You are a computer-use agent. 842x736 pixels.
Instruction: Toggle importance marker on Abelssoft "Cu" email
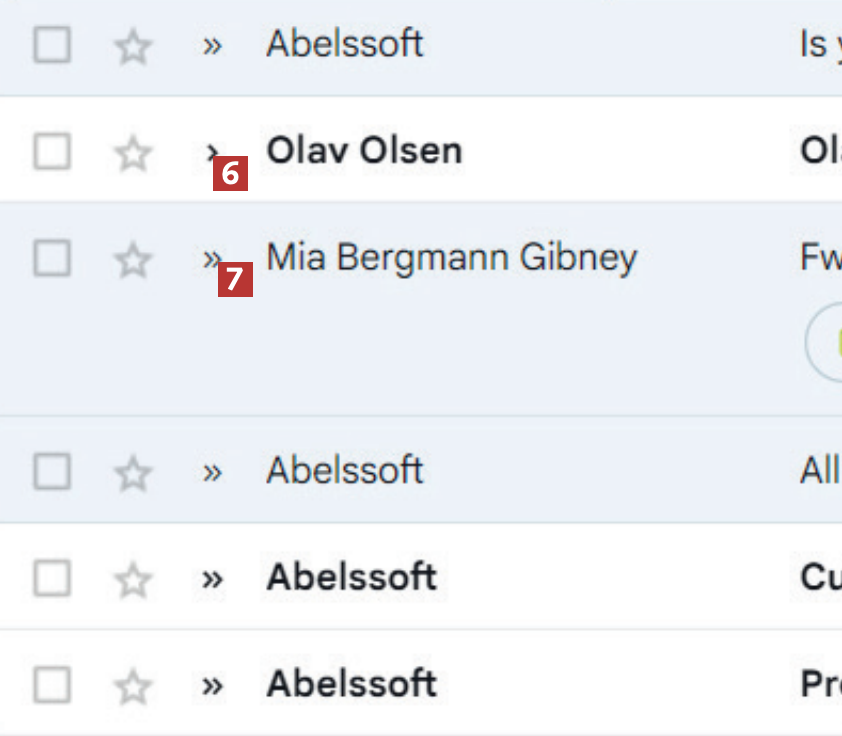(211, 579)
